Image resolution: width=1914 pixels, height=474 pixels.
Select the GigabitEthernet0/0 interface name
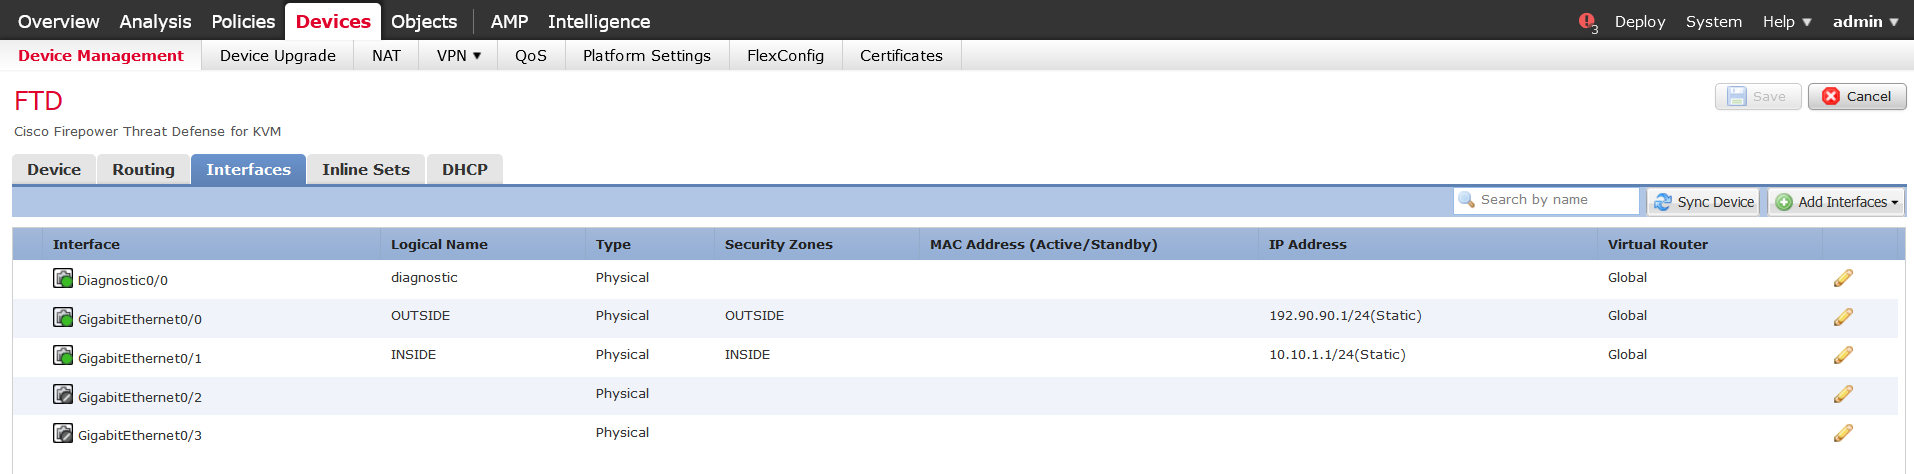coord(140,319)
